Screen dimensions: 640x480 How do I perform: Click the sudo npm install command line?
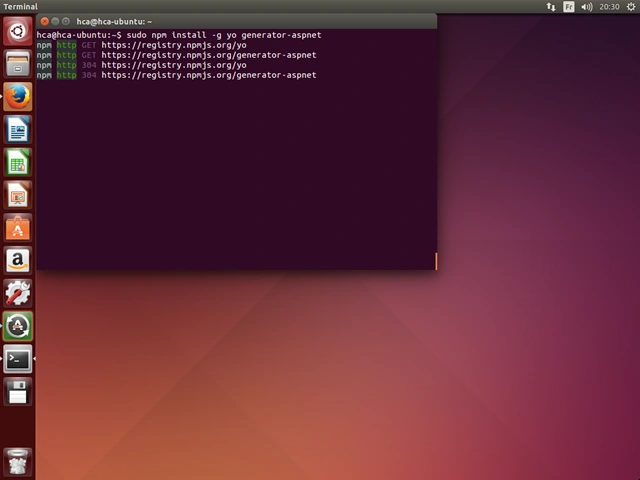point(179,35)
